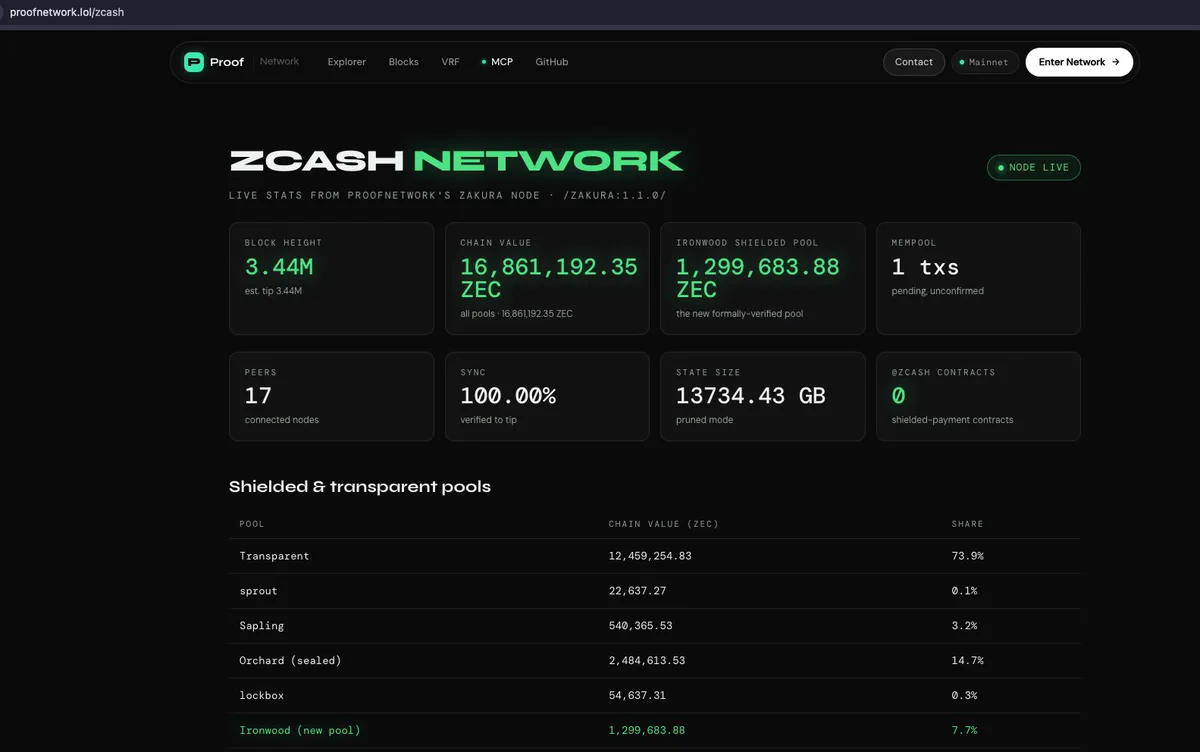Select the Transparent pool row name

(x=274, y=556)
